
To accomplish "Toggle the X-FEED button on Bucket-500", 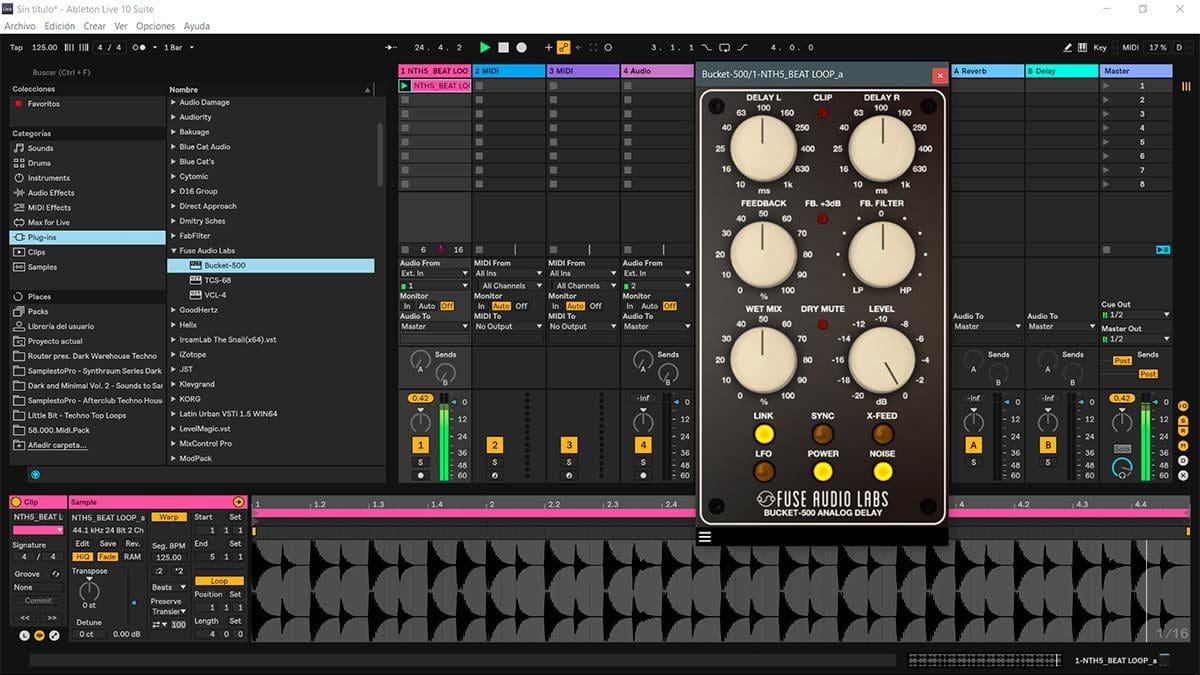I will (x=882, y=434).
